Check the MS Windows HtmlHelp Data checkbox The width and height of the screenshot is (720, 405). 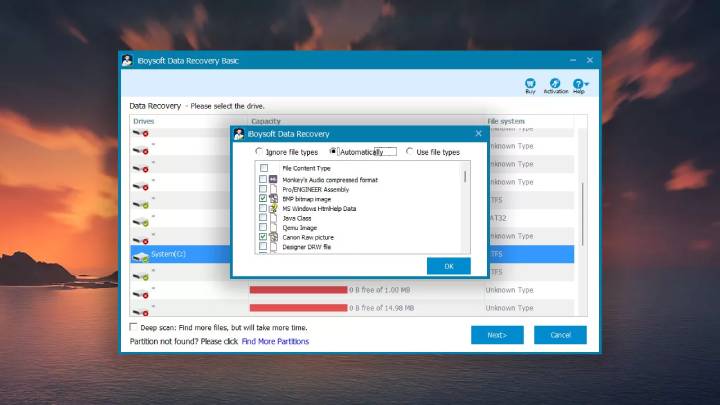click(263, 208)
